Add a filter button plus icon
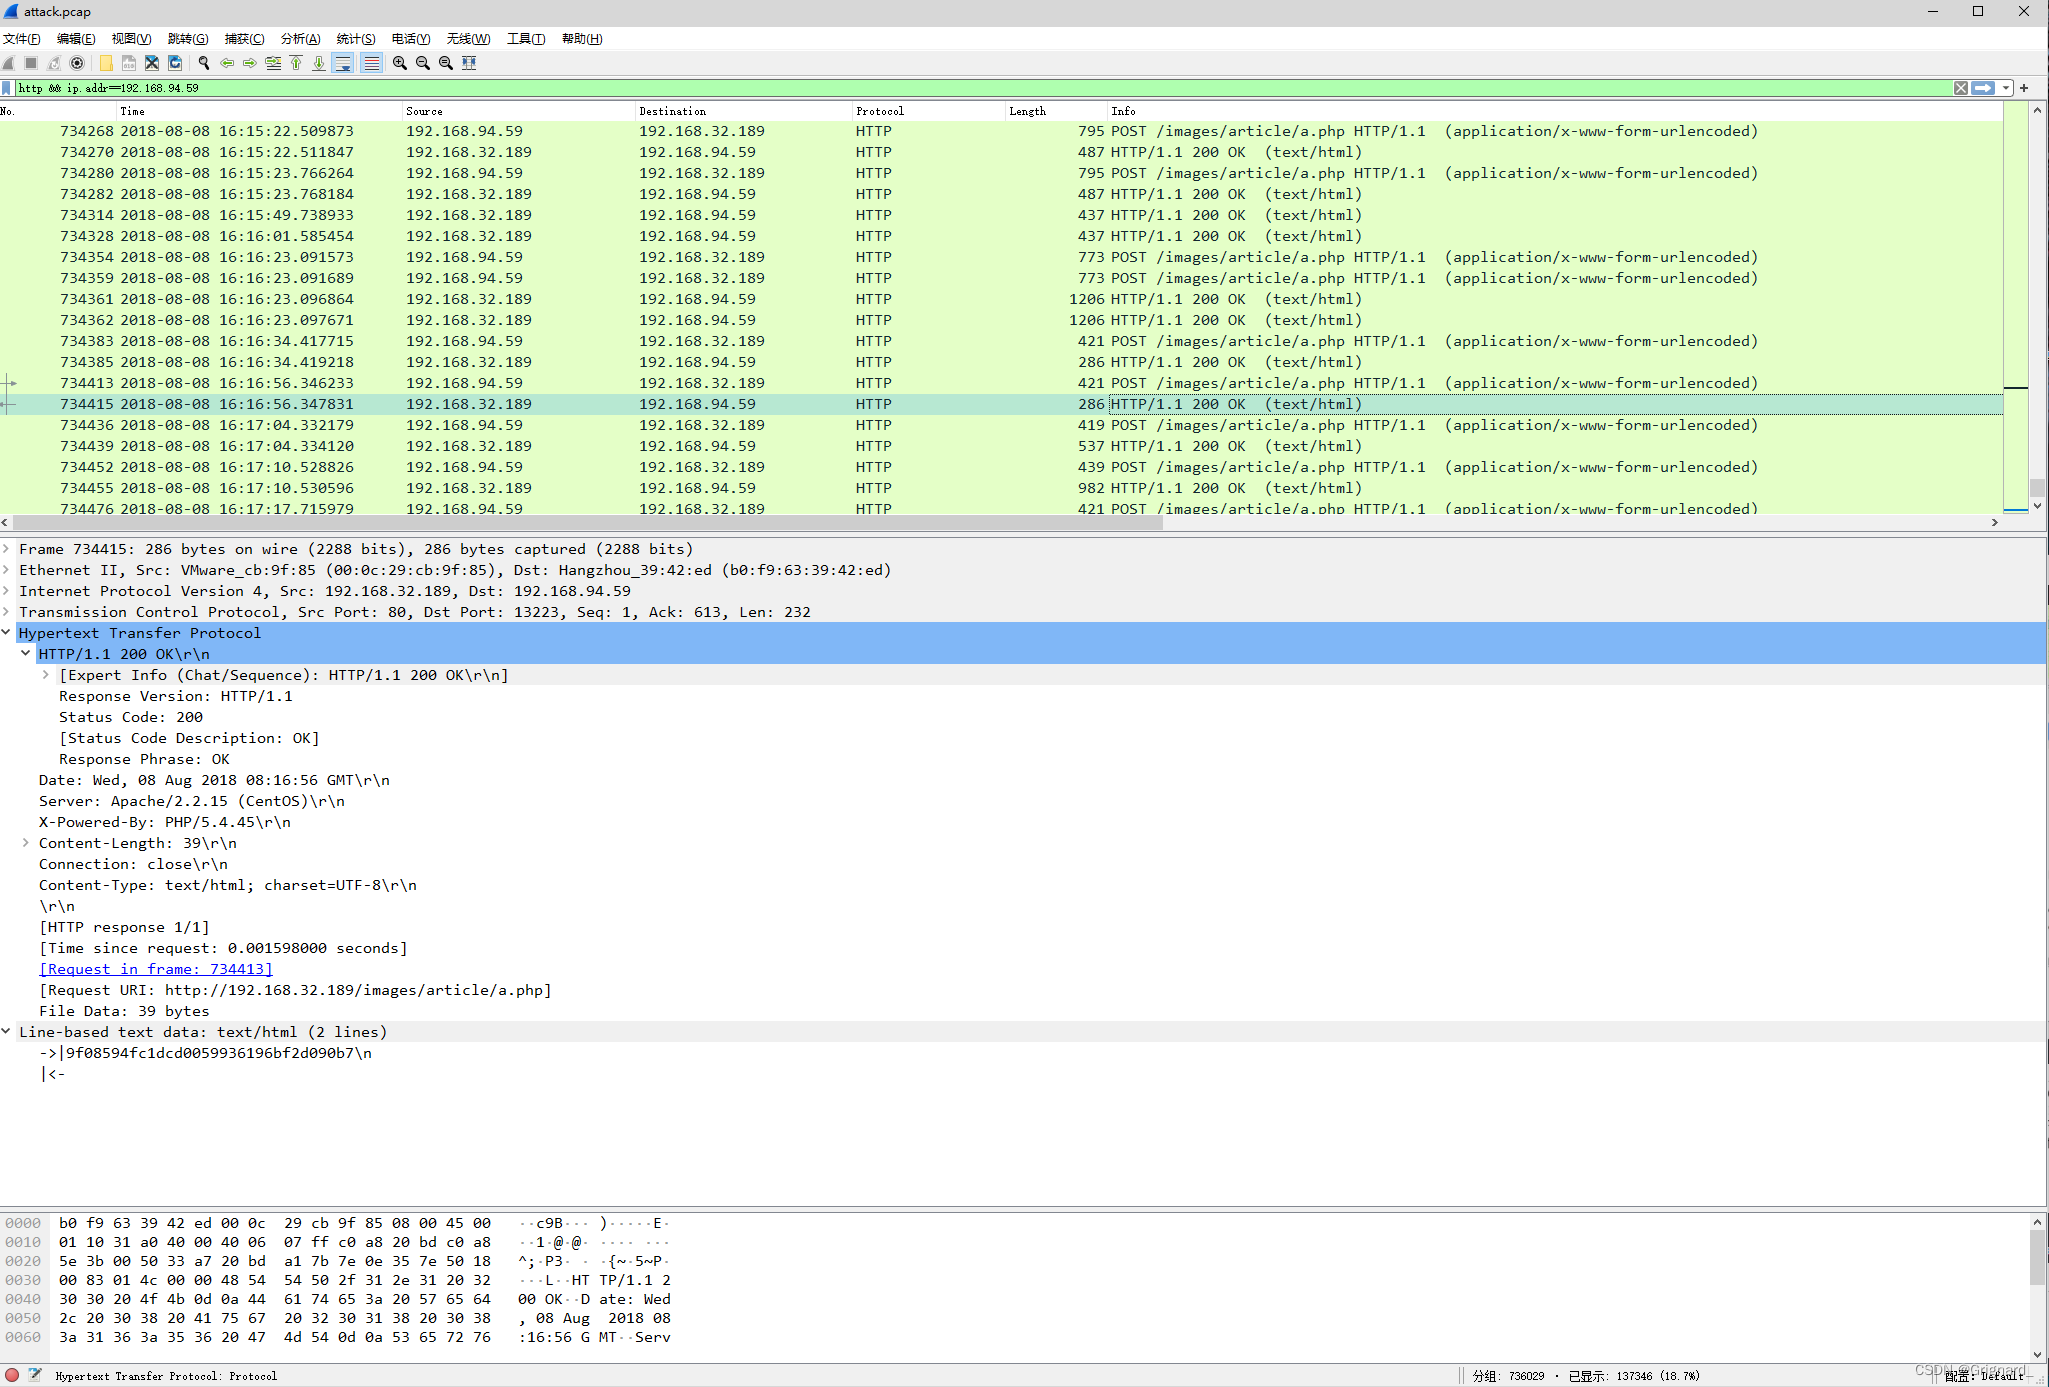The height and width of the screenshot is (1387, 2049). 2025,88
